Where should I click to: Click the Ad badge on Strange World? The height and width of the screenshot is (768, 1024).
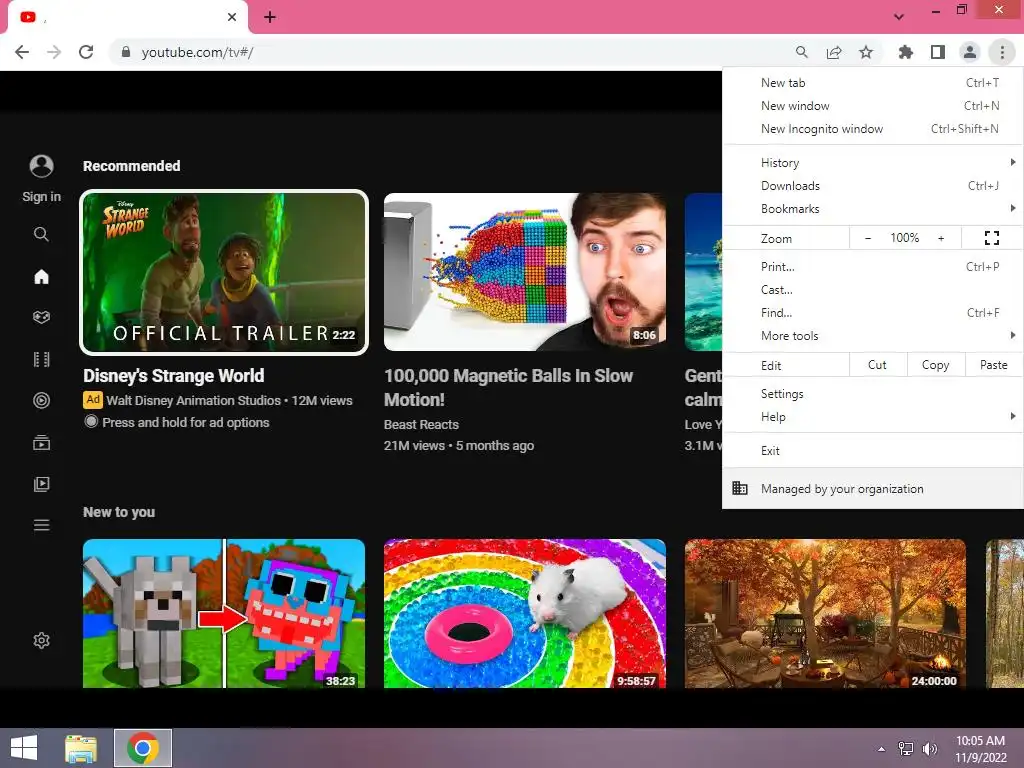pyautogui.click(x=93, y=400)
